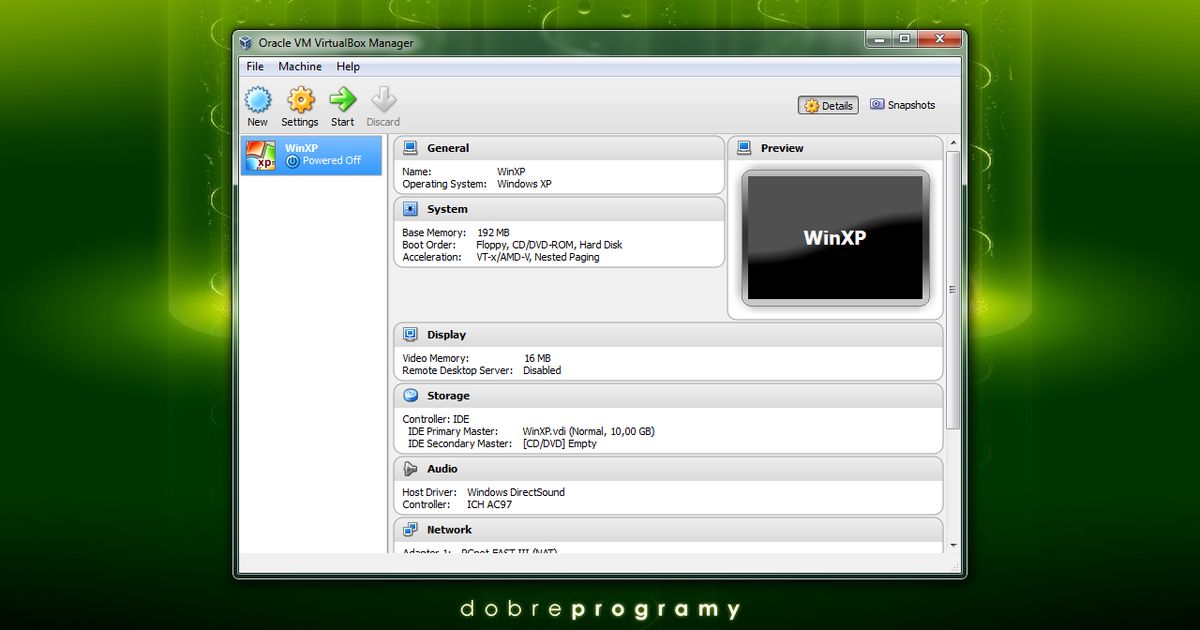This screenshot has width=1200, height=630.
Task: Click audio Controller value ICH AC97
Action: point(490,504)
